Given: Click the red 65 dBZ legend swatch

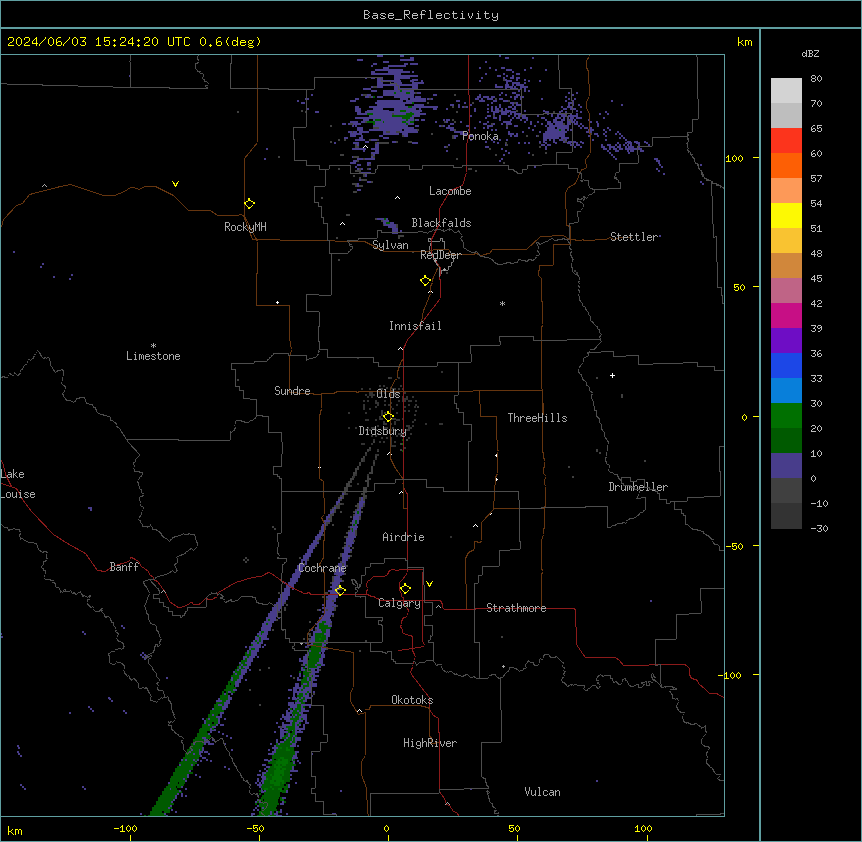Looking at the screenshot, I should 786,140.
